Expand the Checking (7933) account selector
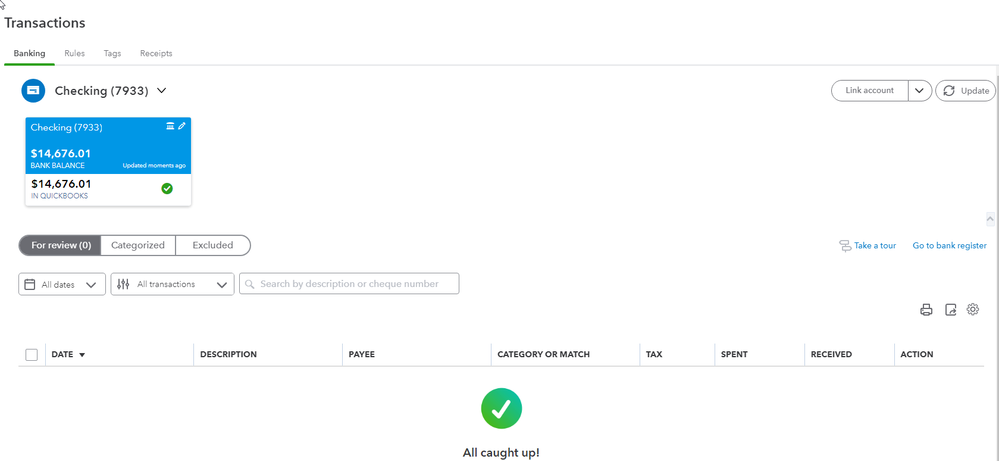The image size is (999, 461). tap(161, 91)
